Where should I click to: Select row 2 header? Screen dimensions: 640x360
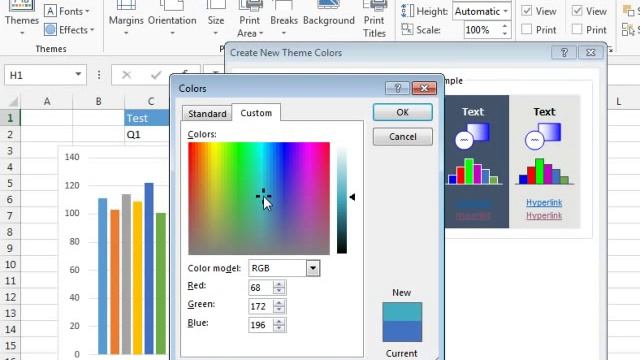(x=10, y=134)
